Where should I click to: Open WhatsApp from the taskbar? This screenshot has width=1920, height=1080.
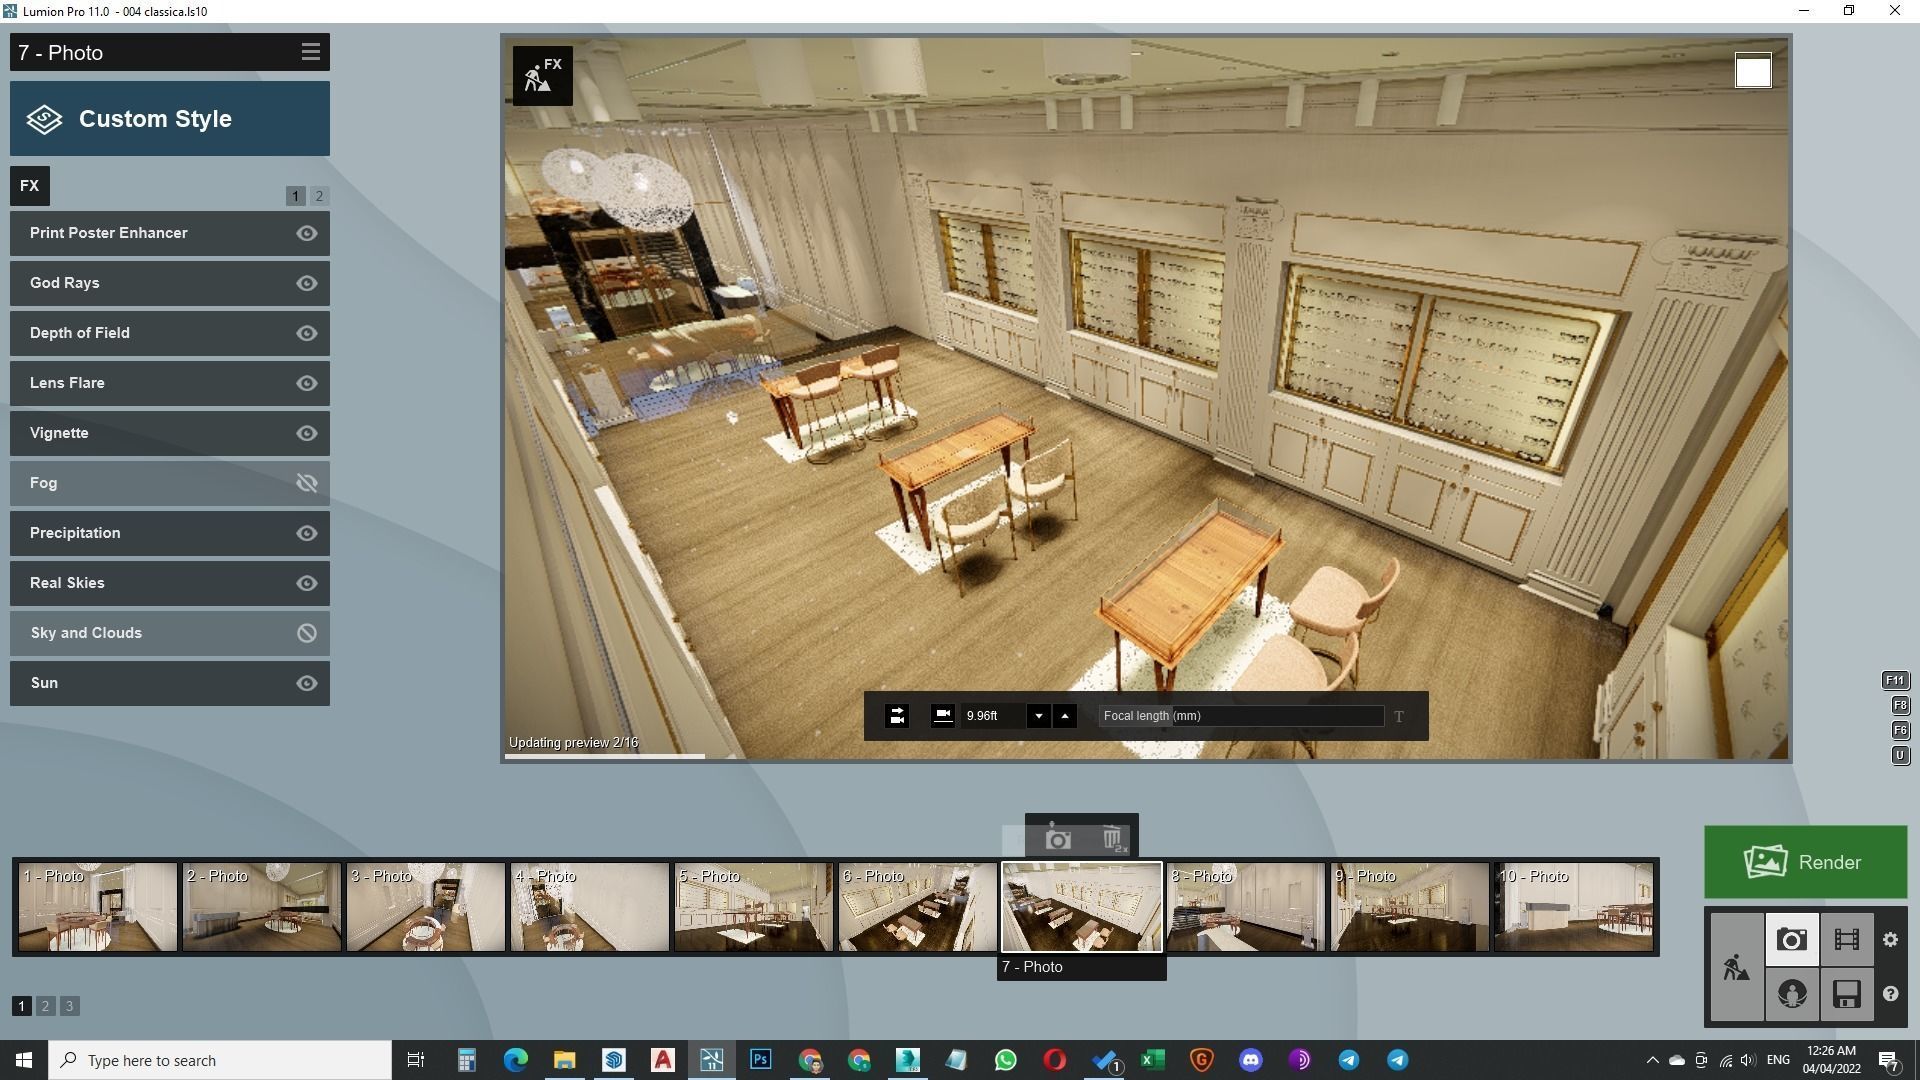tap(1006, 1060)
